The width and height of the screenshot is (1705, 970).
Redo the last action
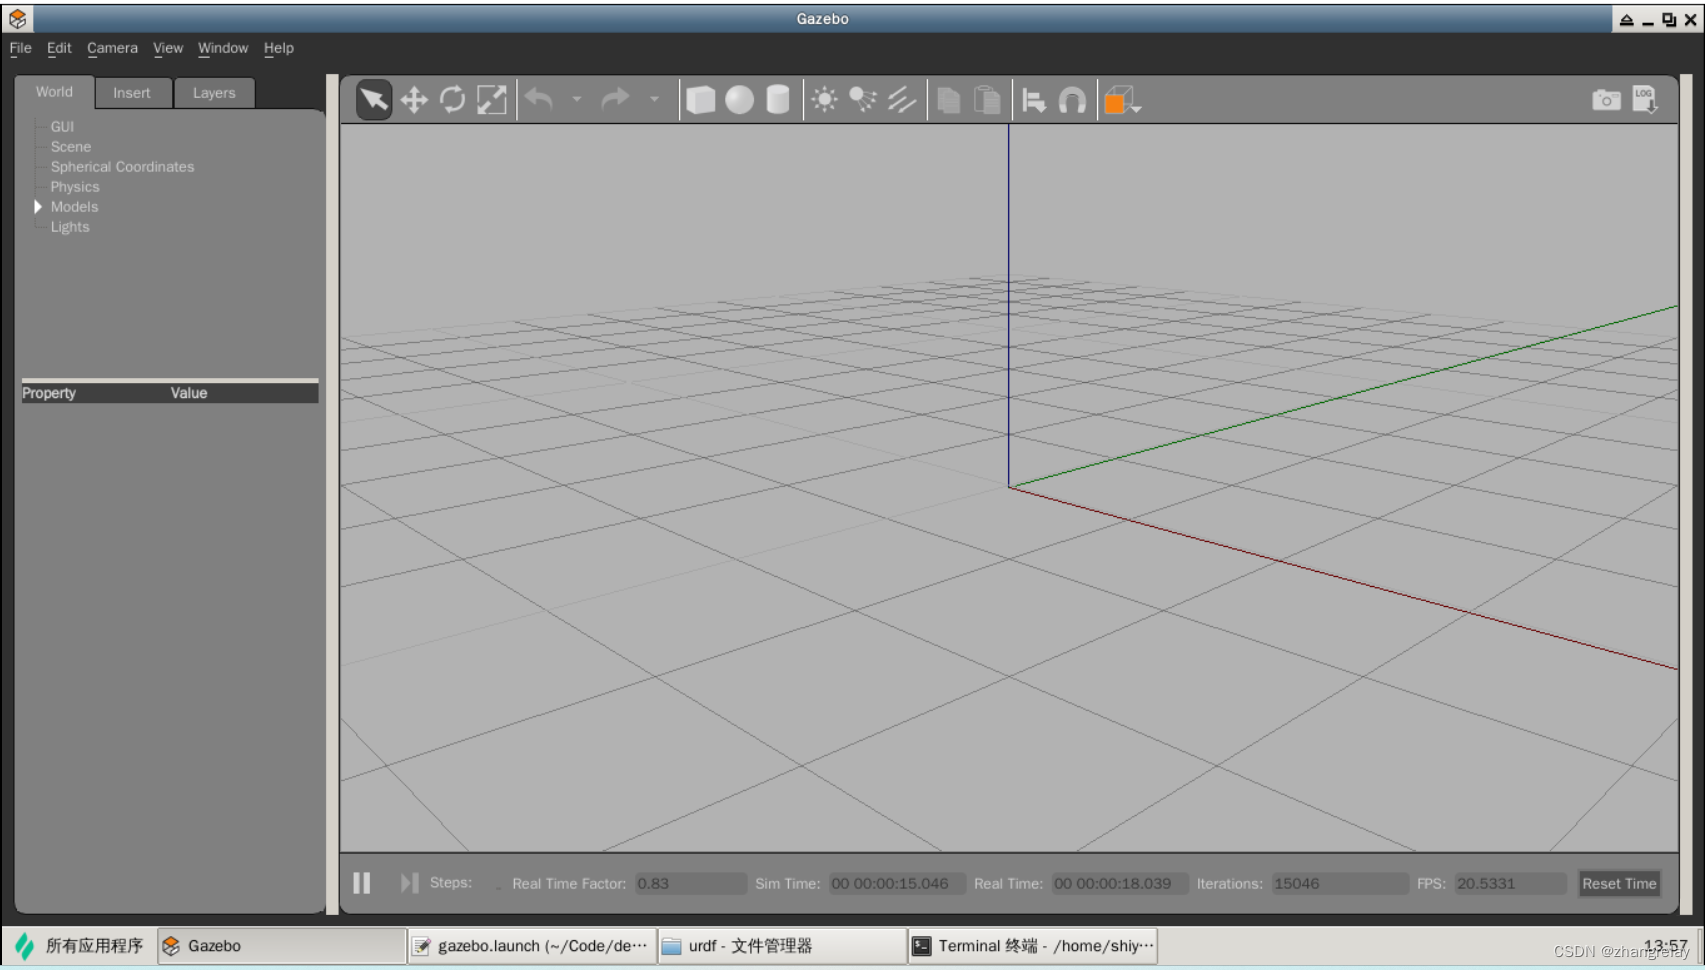point(615,99)
